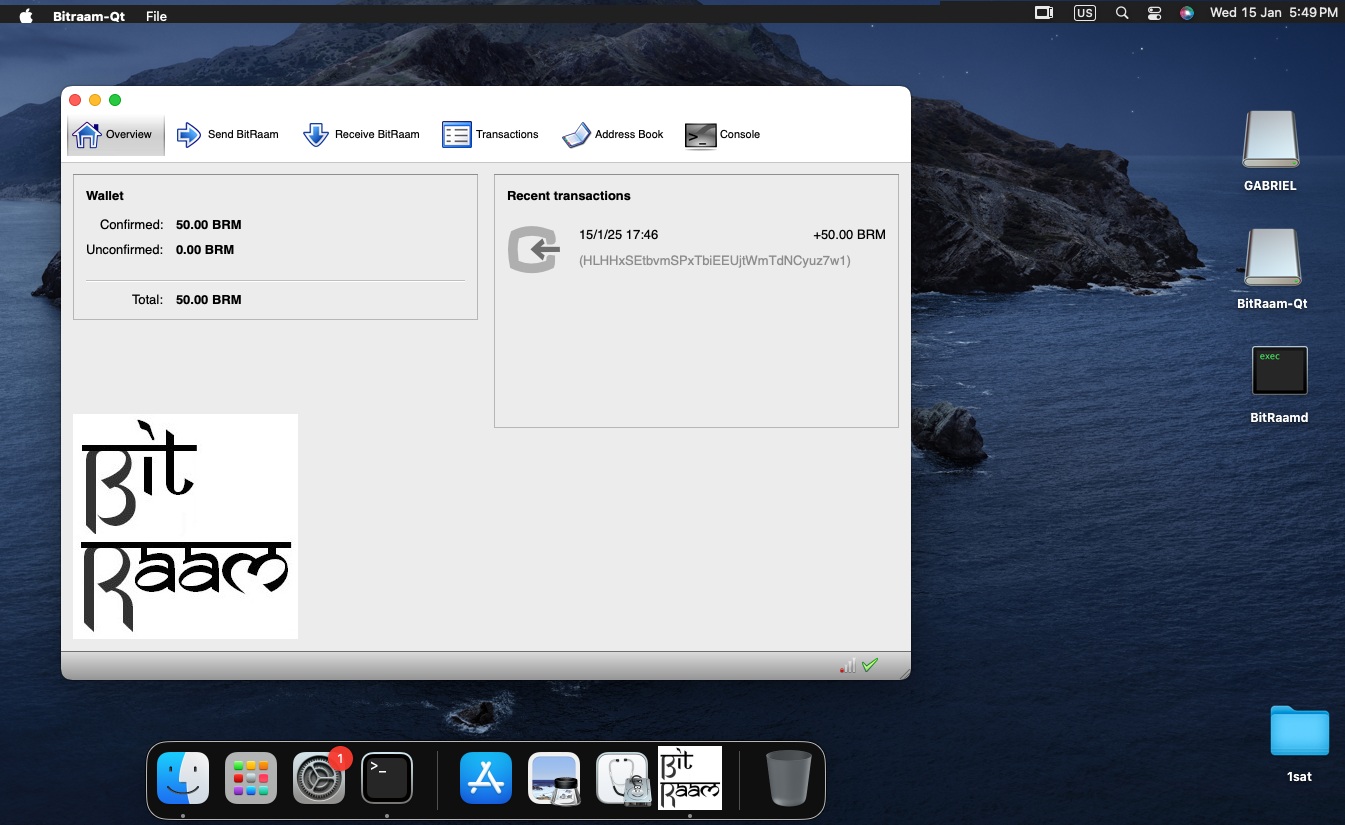Open Finder from the Dock
1345x825 pixels.
click(183, 778)
